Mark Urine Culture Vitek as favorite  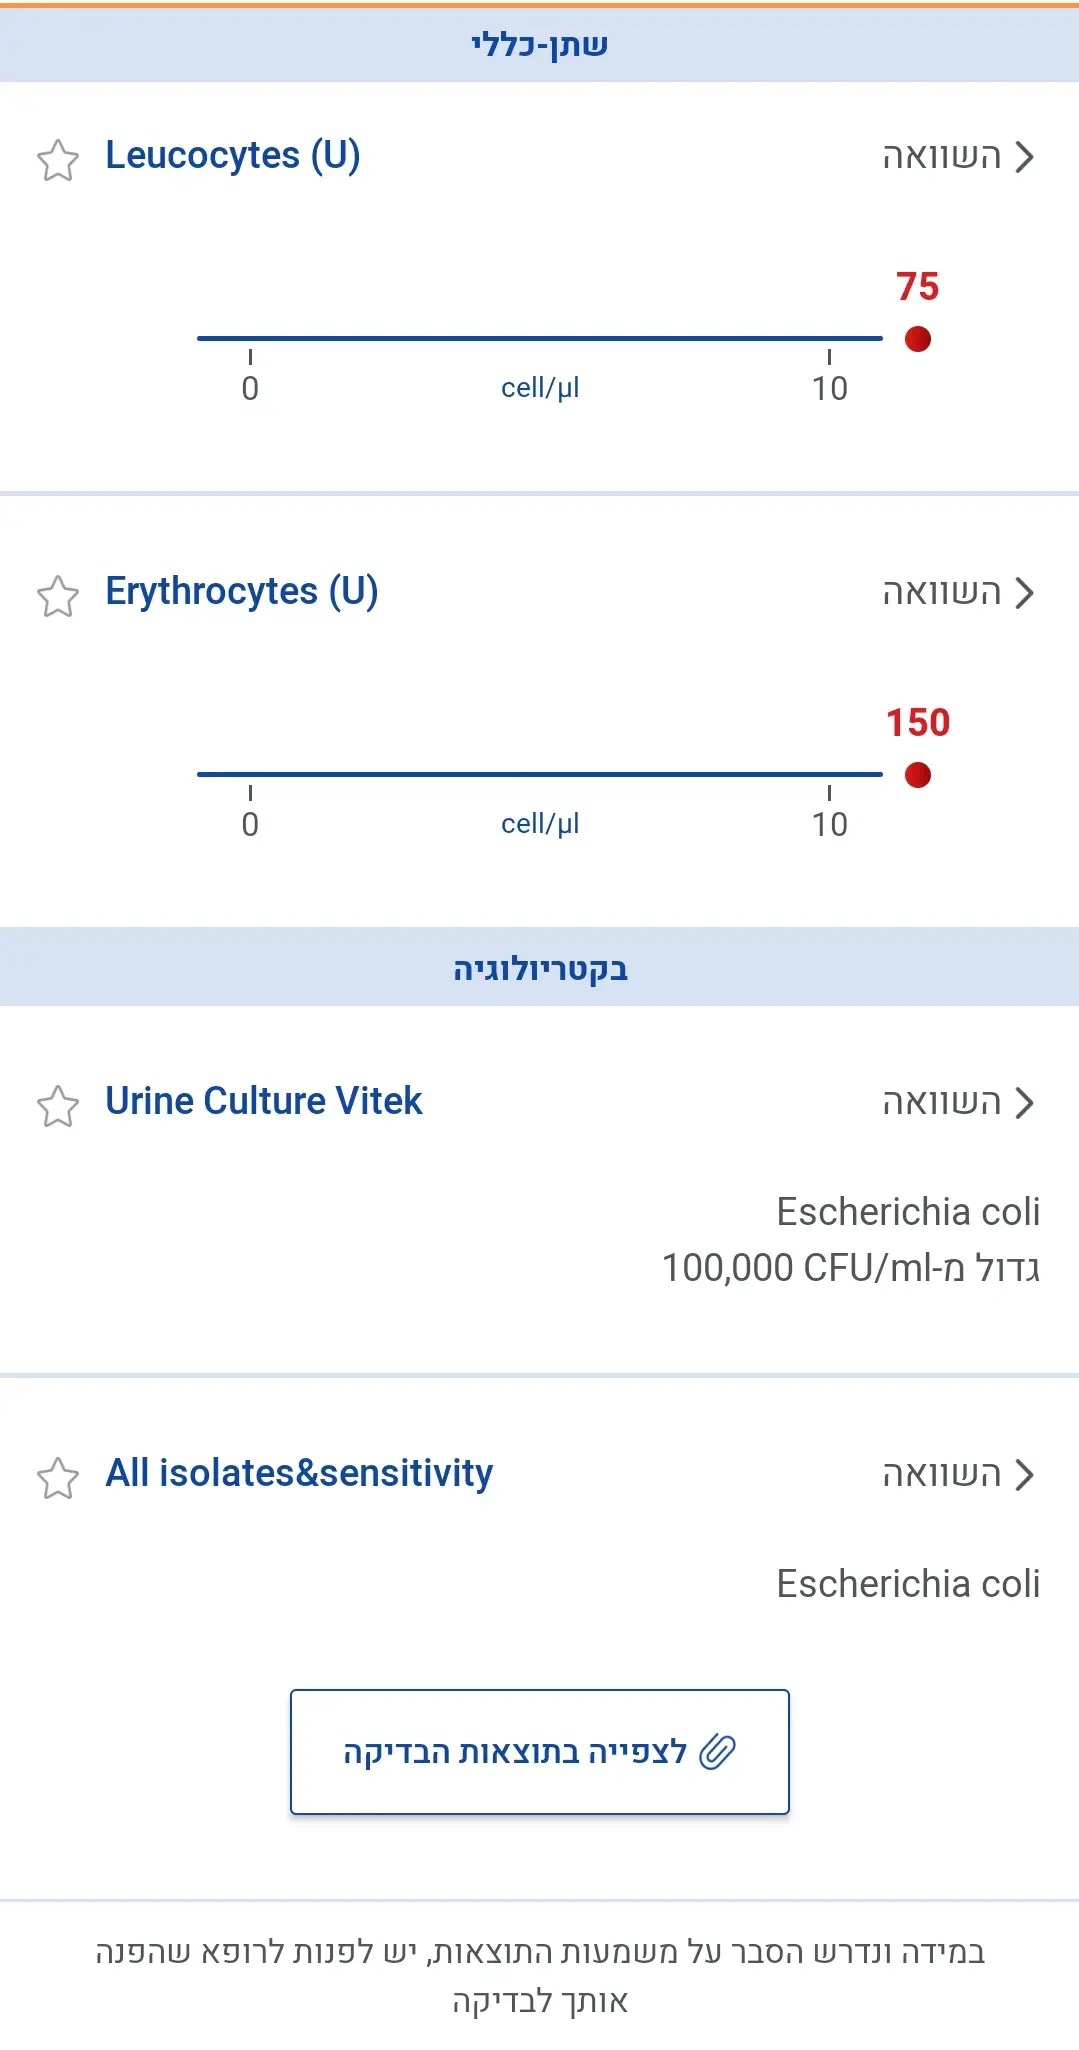(x=58, y=1106)
